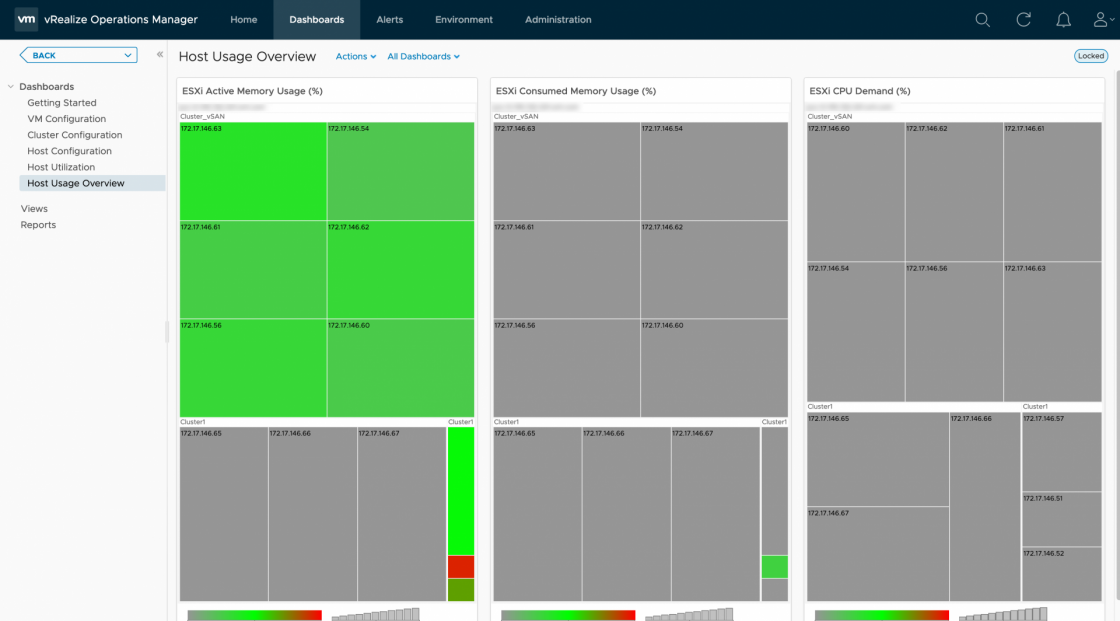This screenshot has width=1120, height=621.
Task: Go to the Environment tab
Action: [464, 20]
